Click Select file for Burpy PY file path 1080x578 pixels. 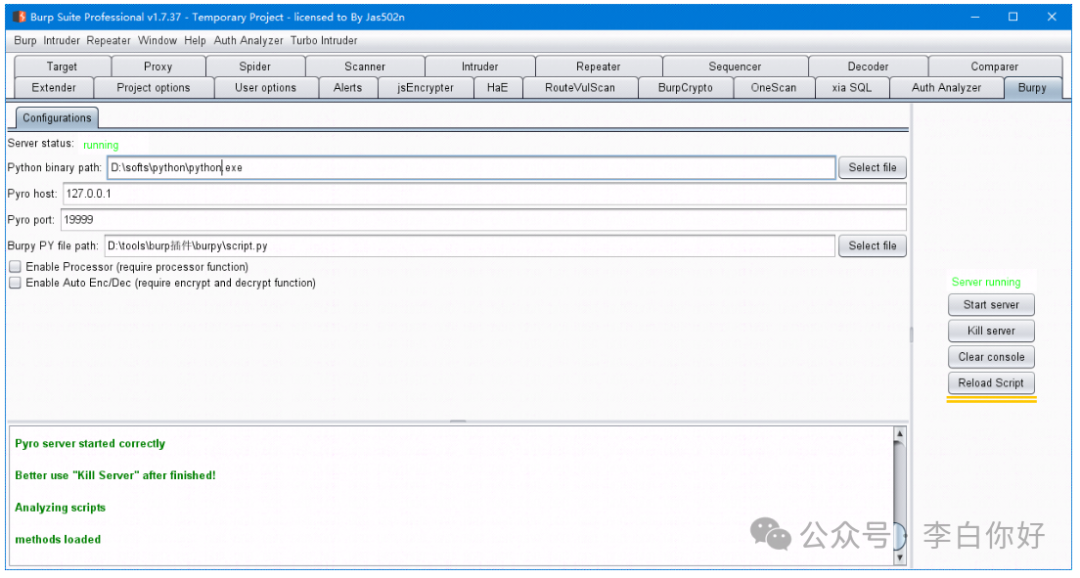pyautogui.click(x=872, y=246)
